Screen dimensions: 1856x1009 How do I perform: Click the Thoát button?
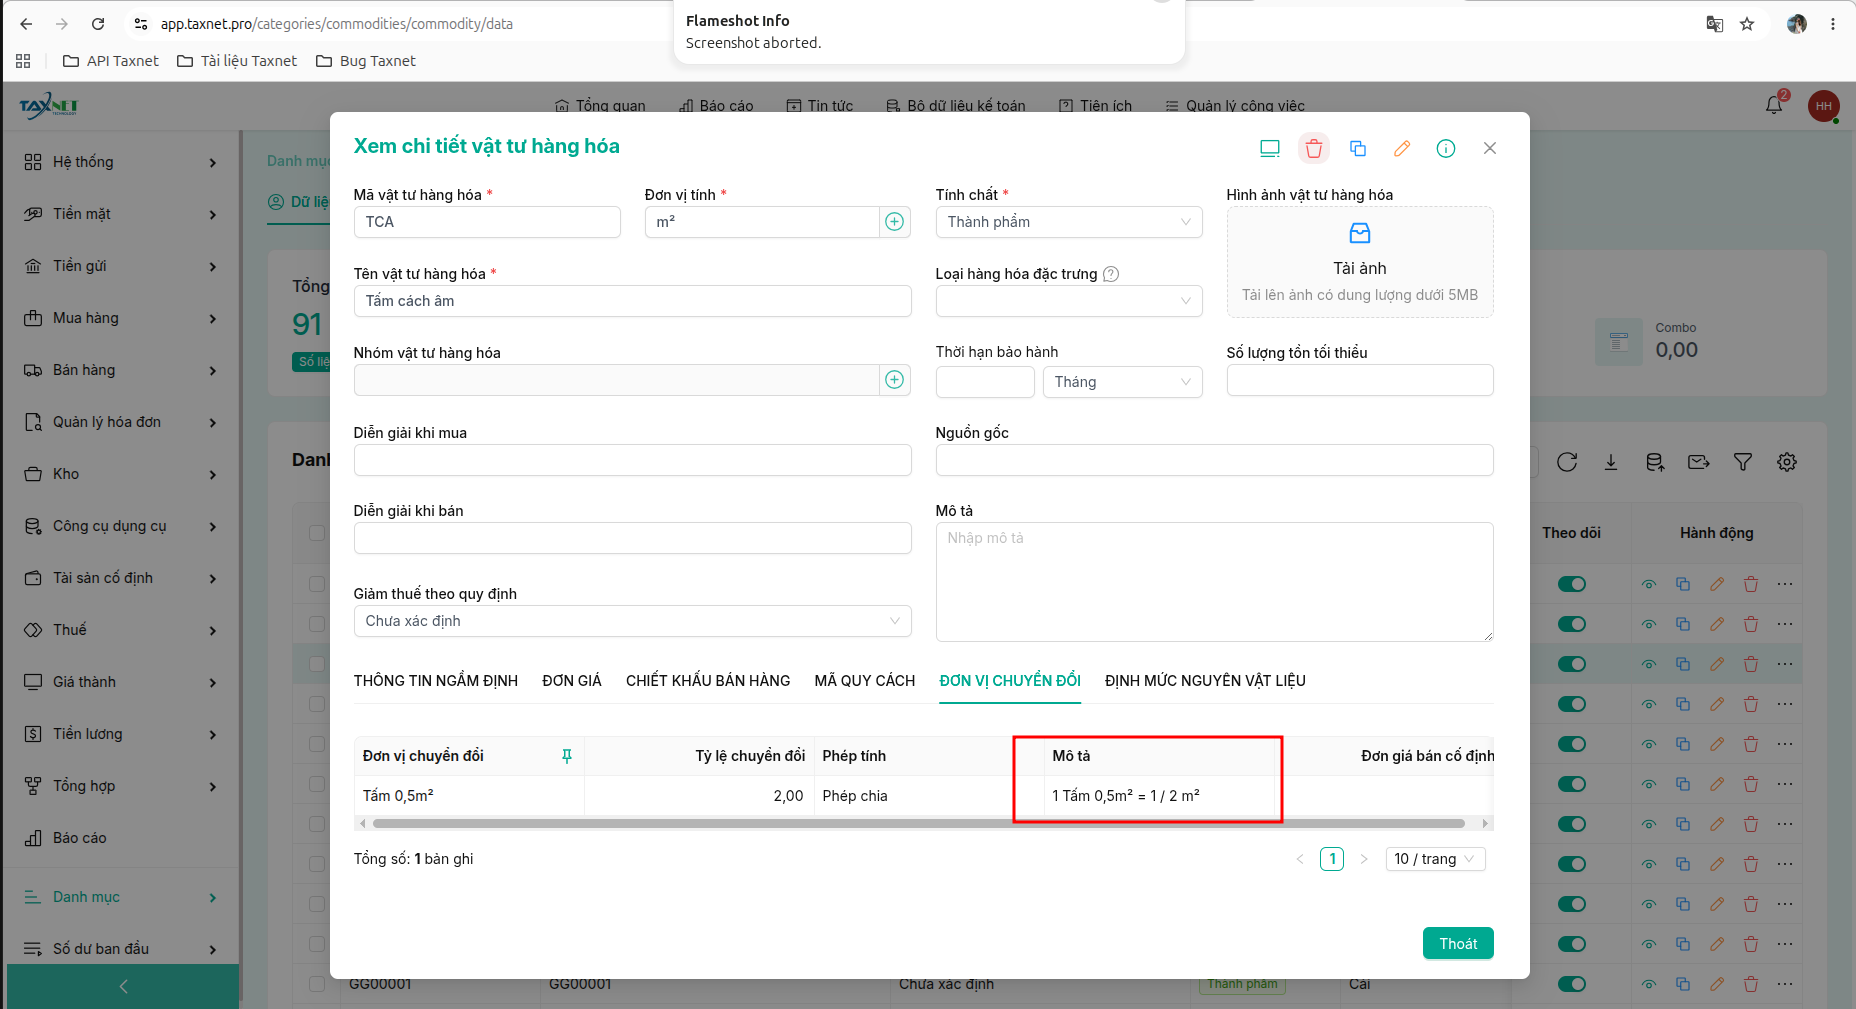tap(1457, 943)
